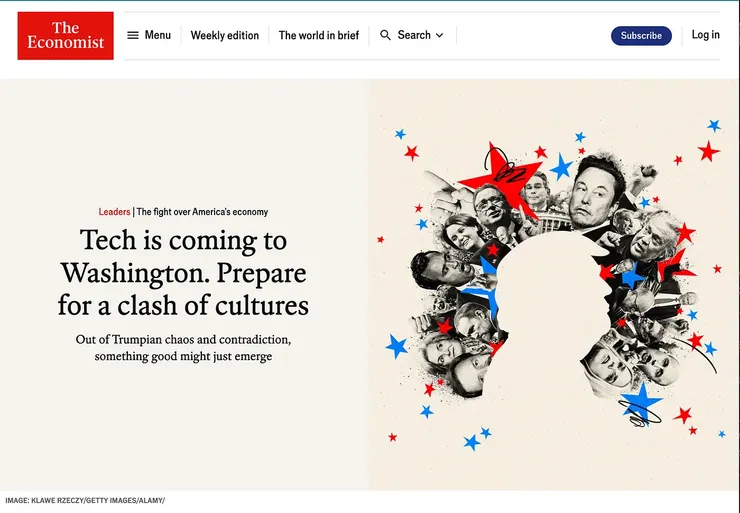Open the Weekly edition section
Screen dimensions: 740x513
coord(225,35)
